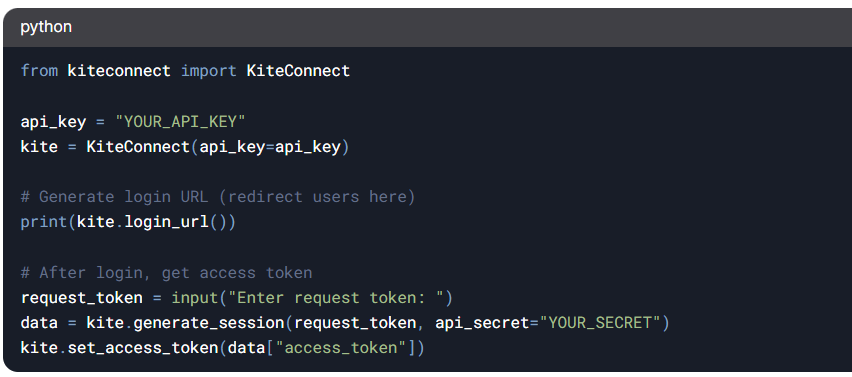The width and height of the screenshot is (852, 377).
Task: Click the "YOUR_API_KEY" string literal
Action: 180,122
